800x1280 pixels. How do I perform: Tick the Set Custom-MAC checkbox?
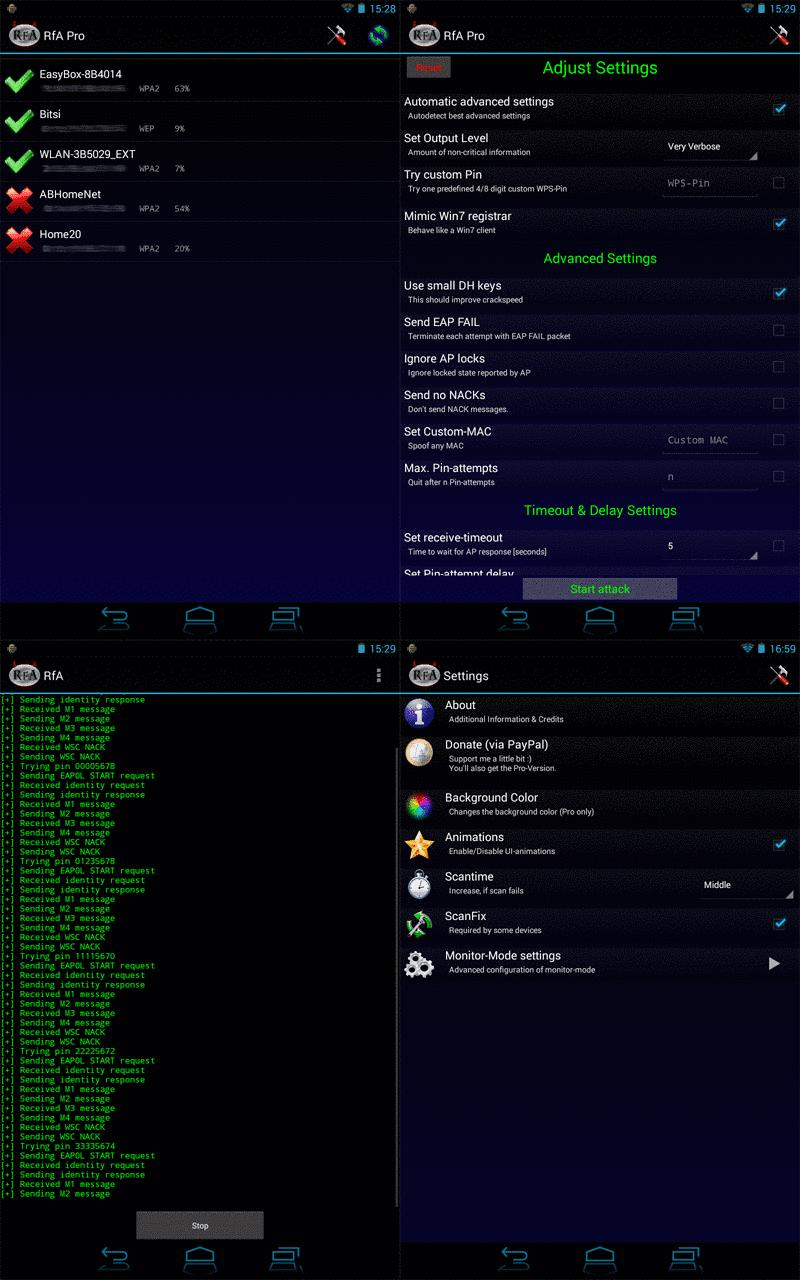point(779,440)
